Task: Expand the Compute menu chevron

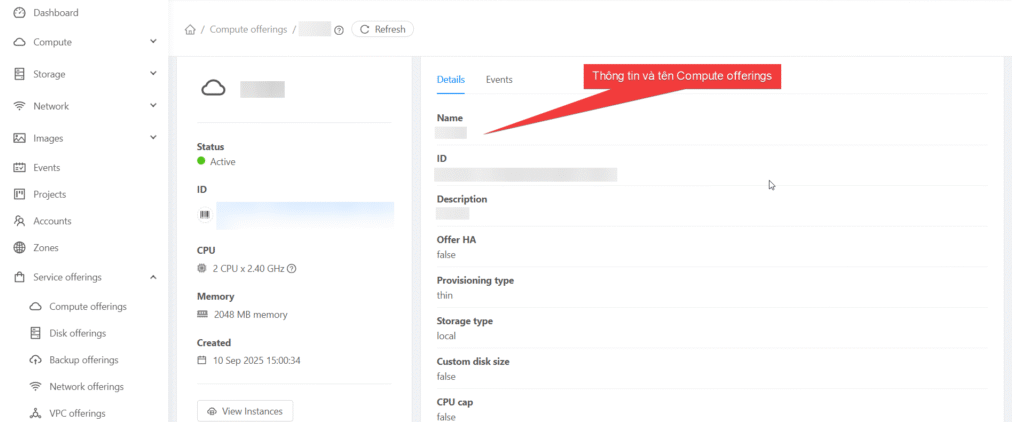Action: click(x=153, y=42)
